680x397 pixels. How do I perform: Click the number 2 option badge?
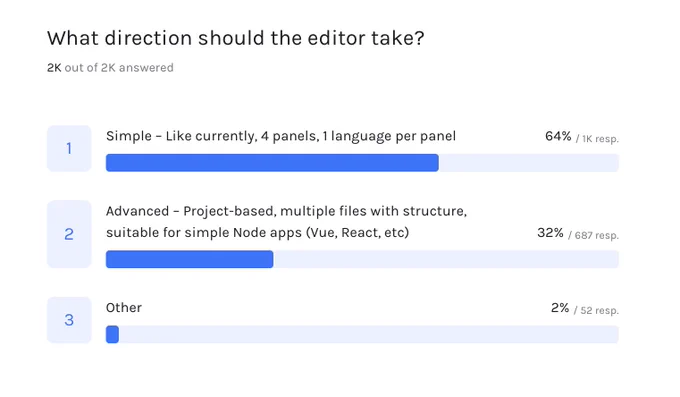[69, 234]
